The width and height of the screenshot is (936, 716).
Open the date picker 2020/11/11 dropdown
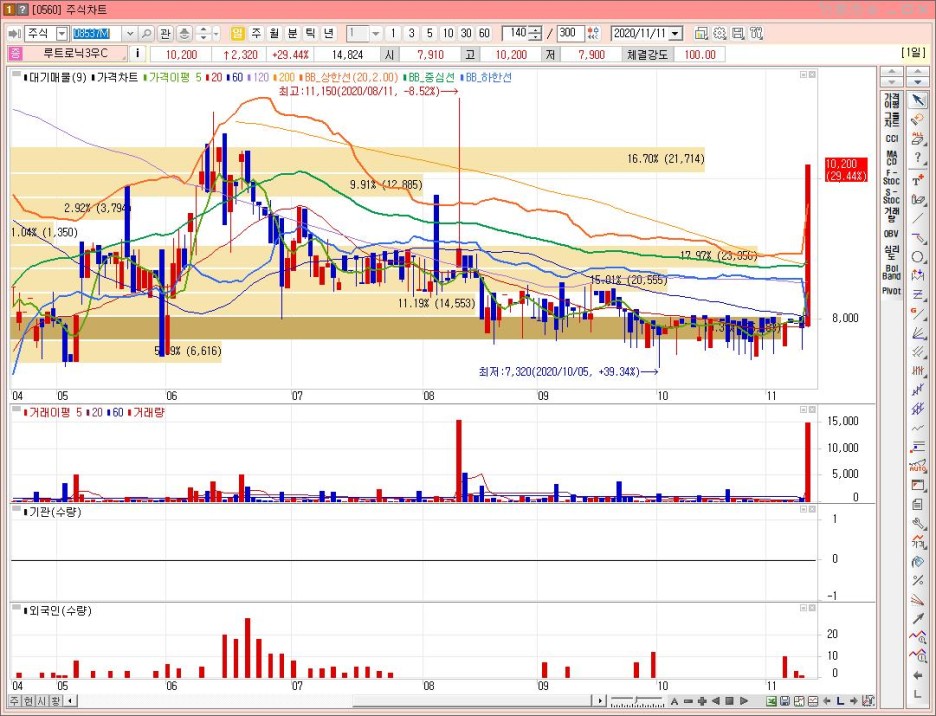pyautogui.click(x=676, y=33)
